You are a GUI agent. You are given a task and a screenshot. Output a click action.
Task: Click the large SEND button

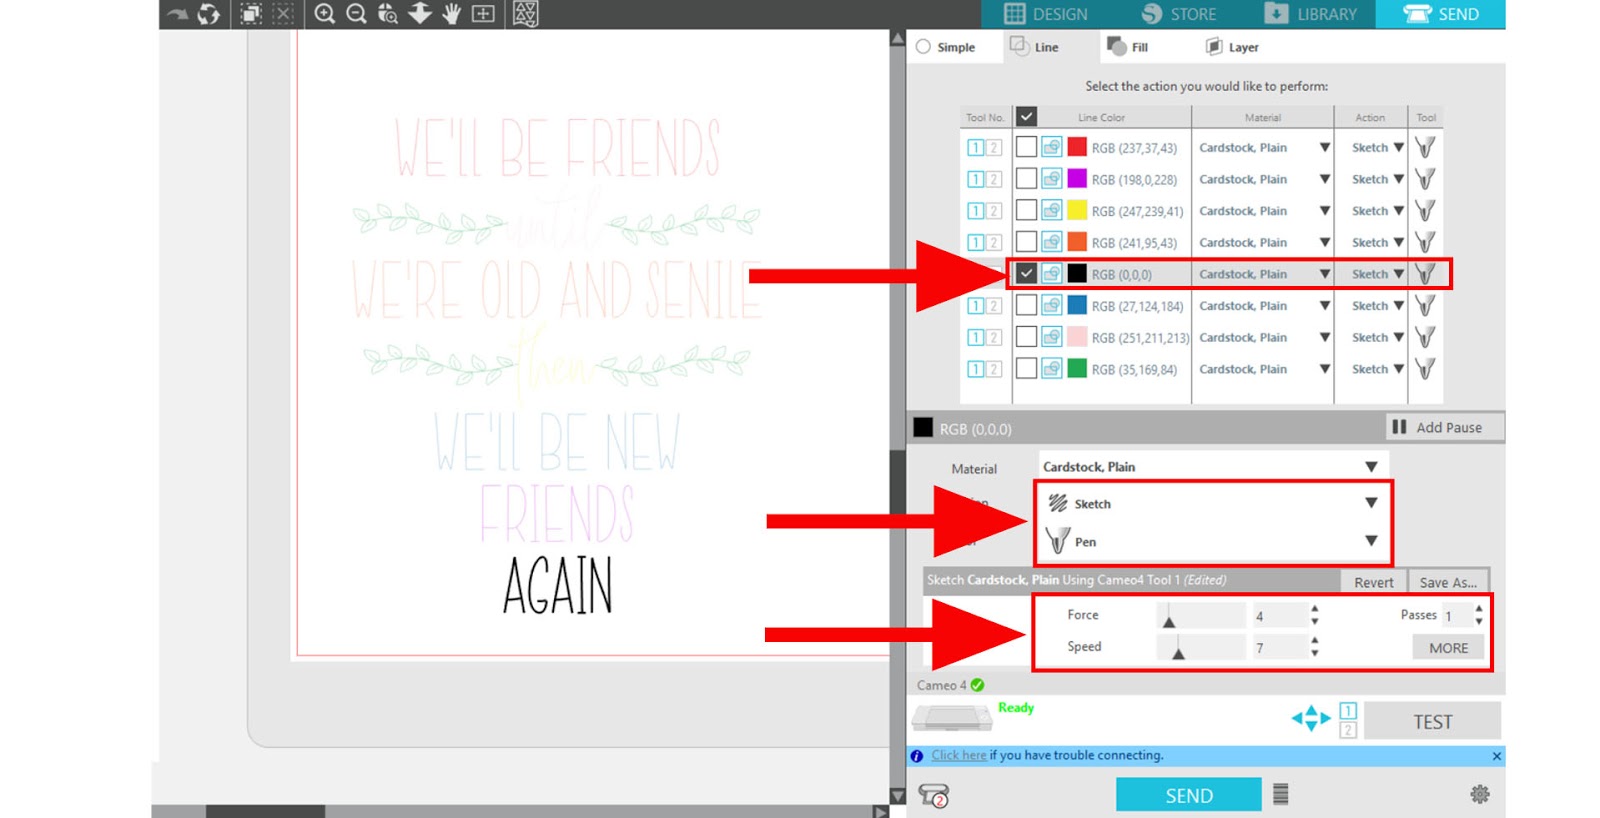coord(1188,795)
